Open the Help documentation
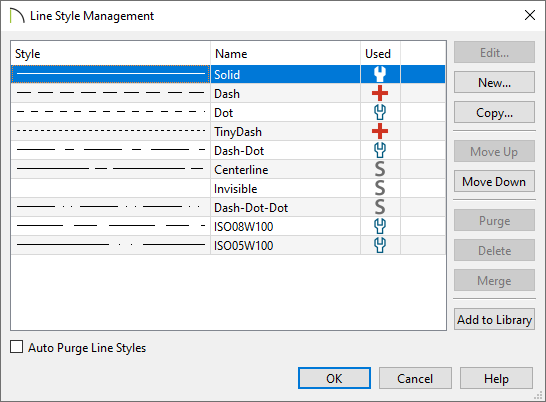The height and width of the screenshot is (402, 546). click(x=496, y=378)
